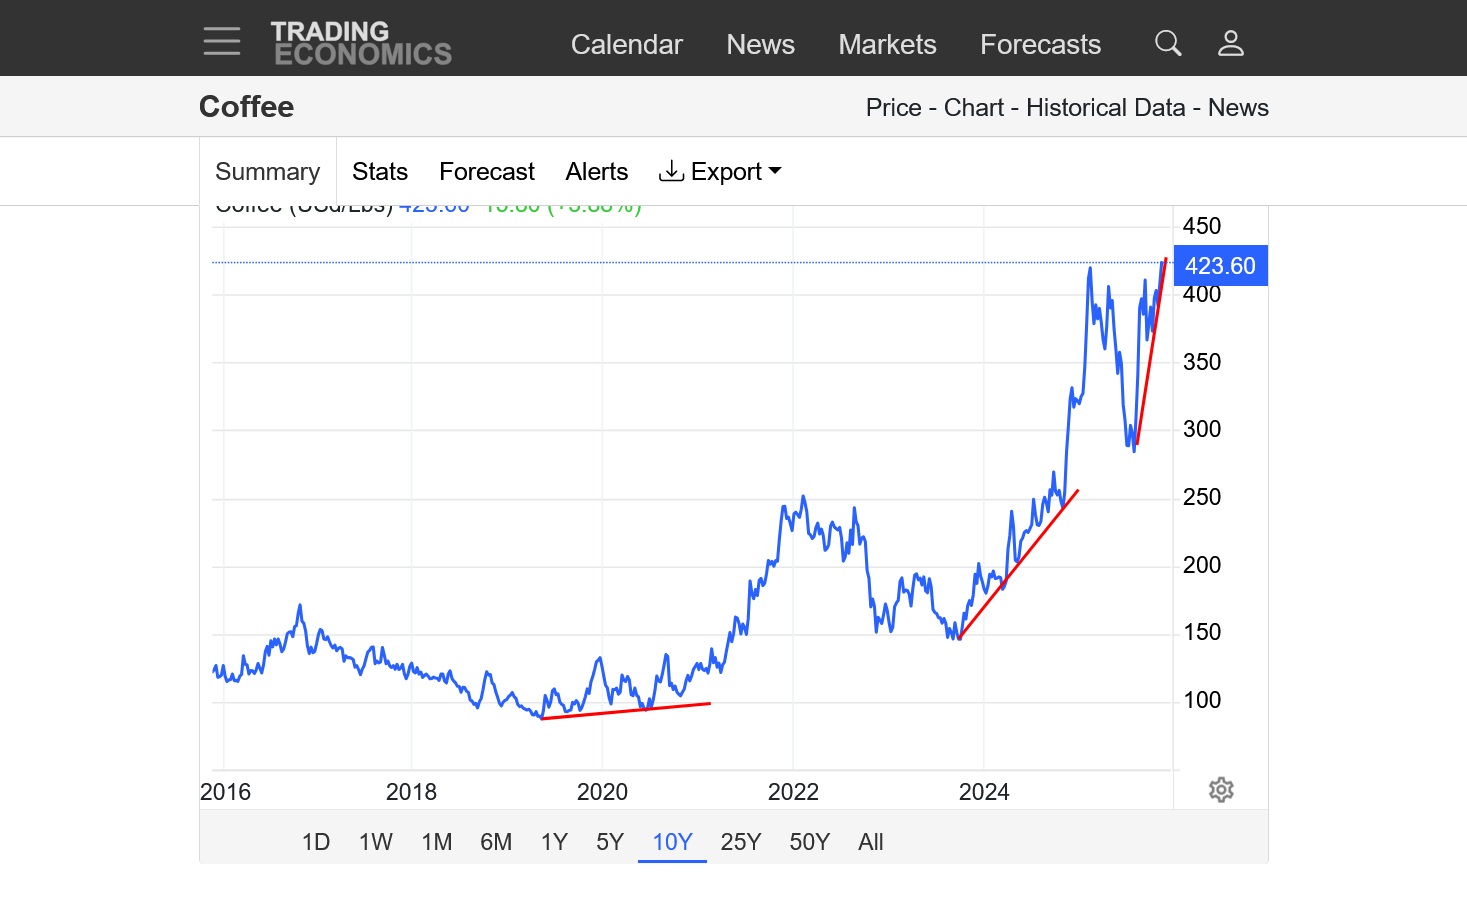Open the Stats tab
The height and width of the screenshot is (901, 1467).
pyautogui.click(x=379, y=172)
